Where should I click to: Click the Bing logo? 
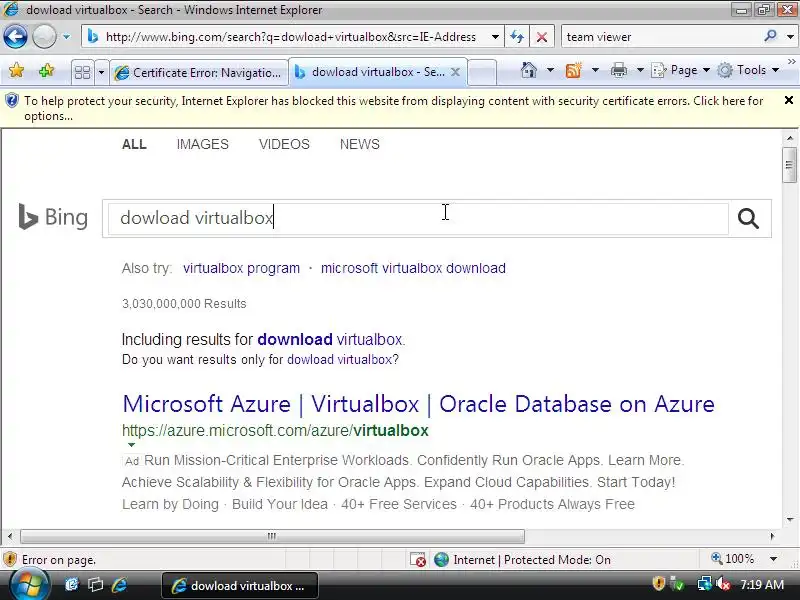[x=53, y=217]
